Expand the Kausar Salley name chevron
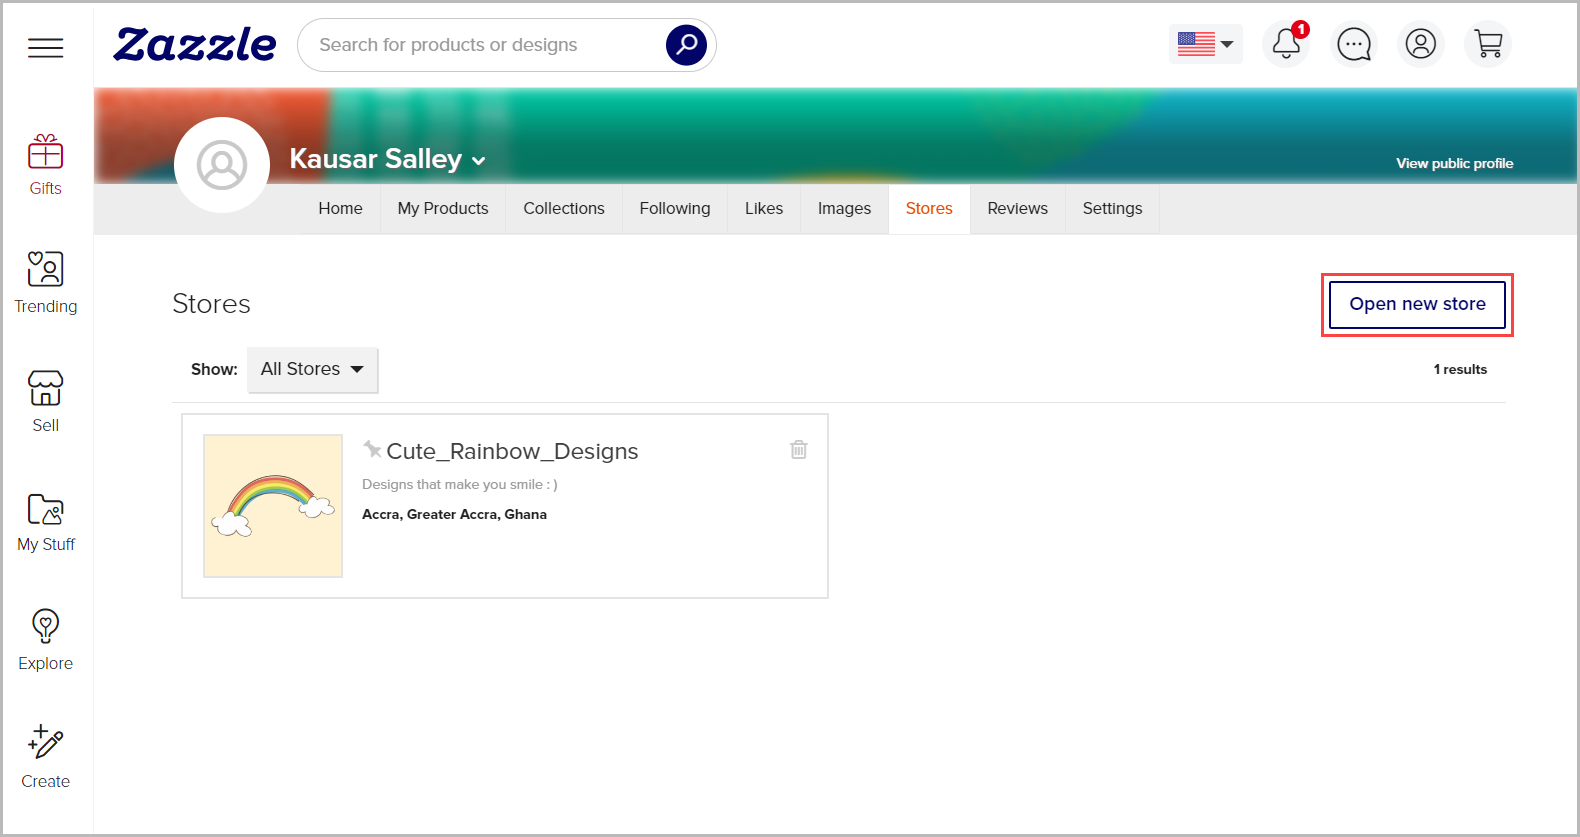Image resolution: width=1580 pixels, height=837 pixels. [x=479, y=161]
